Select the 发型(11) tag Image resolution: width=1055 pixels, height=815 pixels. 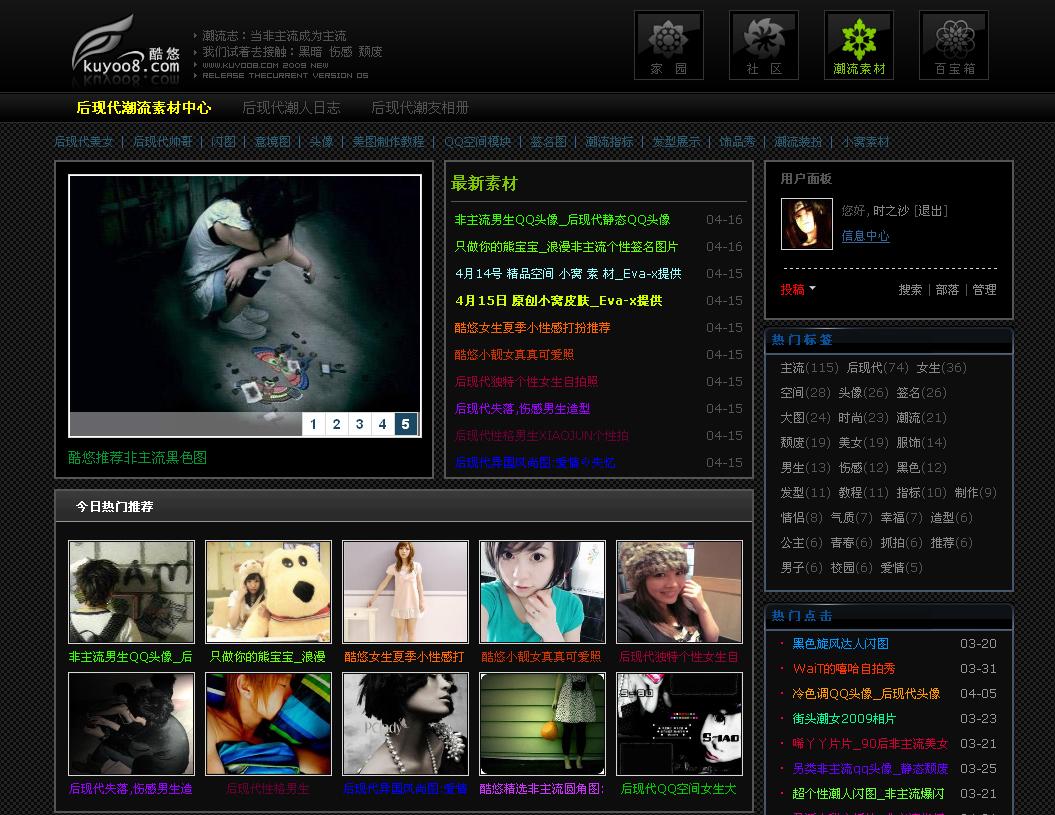click(x=805, y=493)
